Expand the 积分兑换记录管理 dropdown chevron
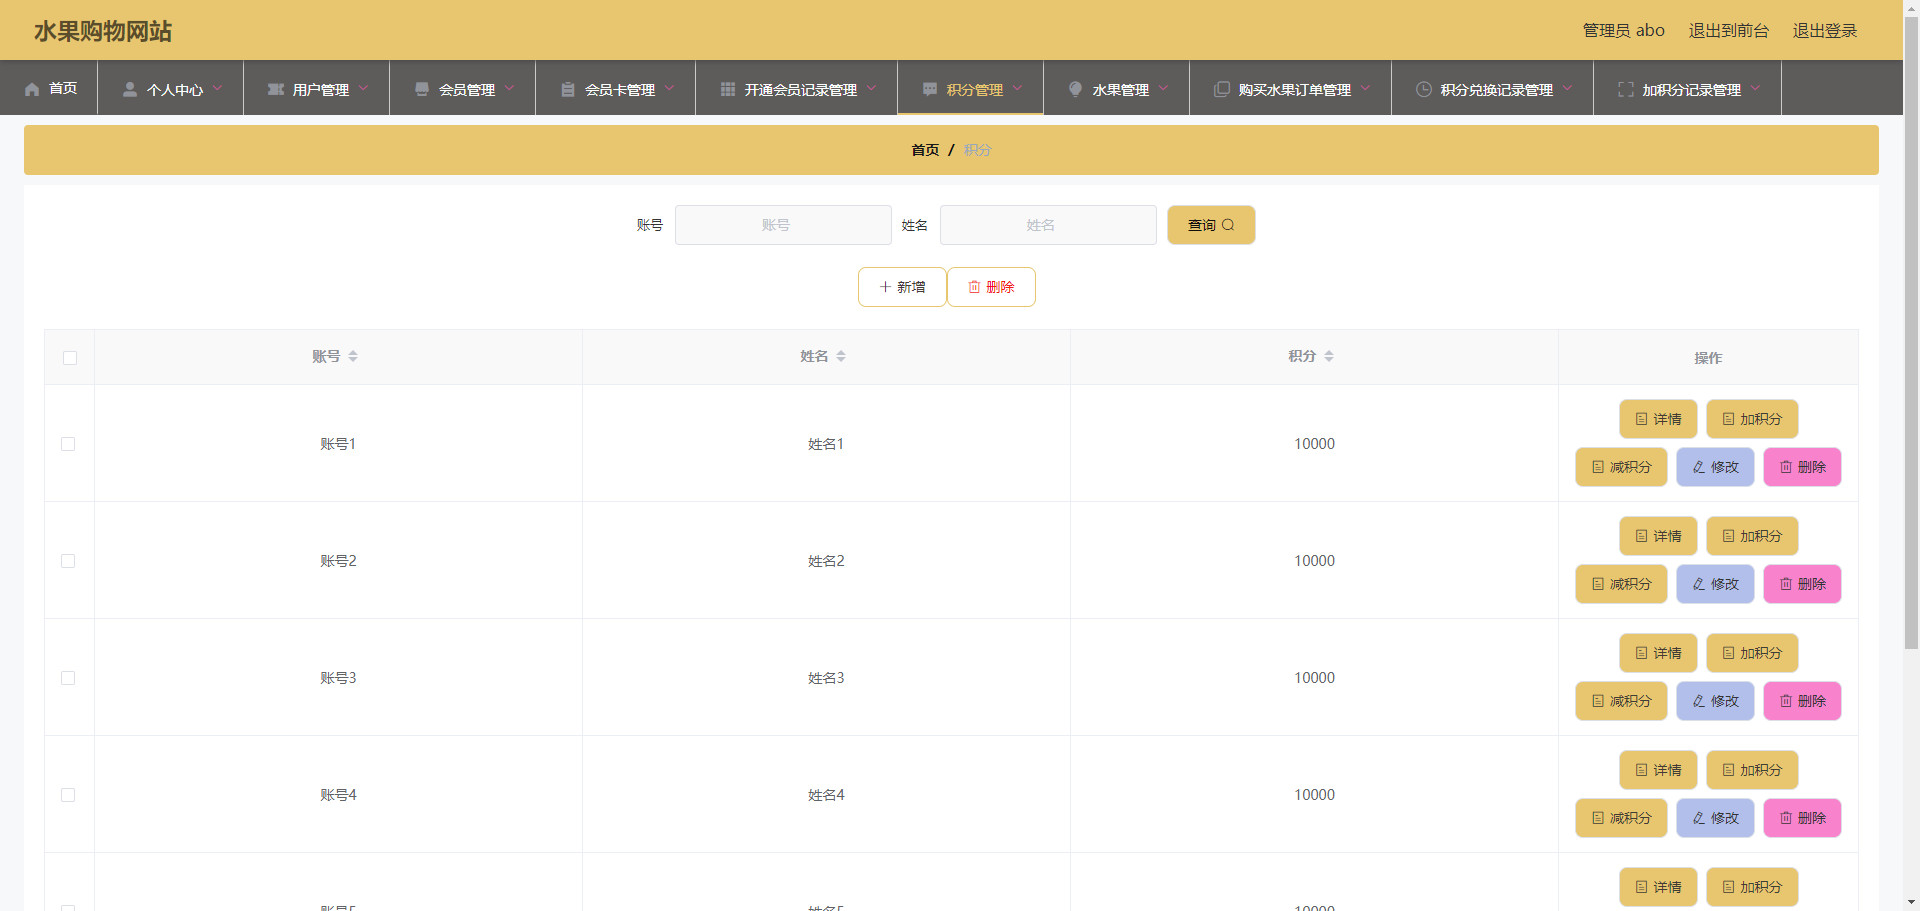The height and width of the screenshot is (911, 1920). (1567, 88)
